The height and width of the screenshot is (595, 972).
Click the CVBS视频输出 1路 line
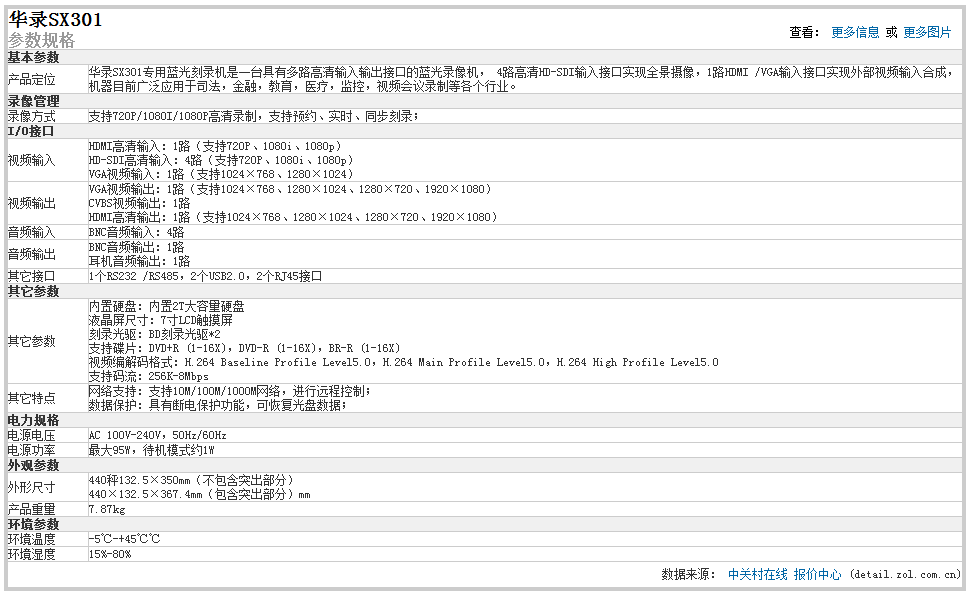click(x=139, y=203)
